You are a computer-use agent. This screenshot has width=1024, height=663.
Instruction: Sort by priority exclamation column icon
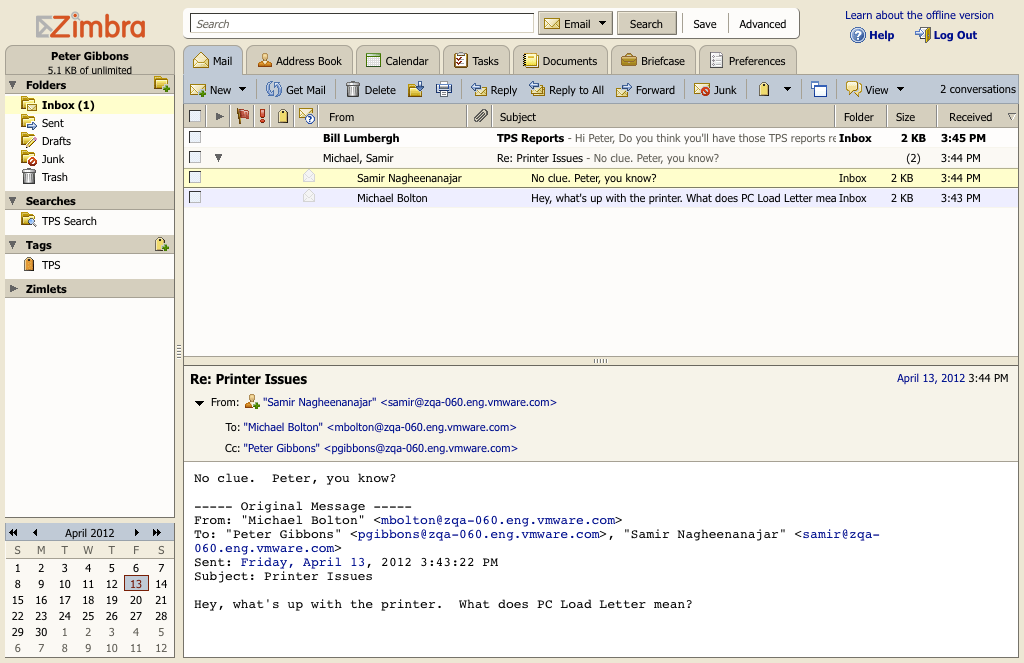point(263,116)
